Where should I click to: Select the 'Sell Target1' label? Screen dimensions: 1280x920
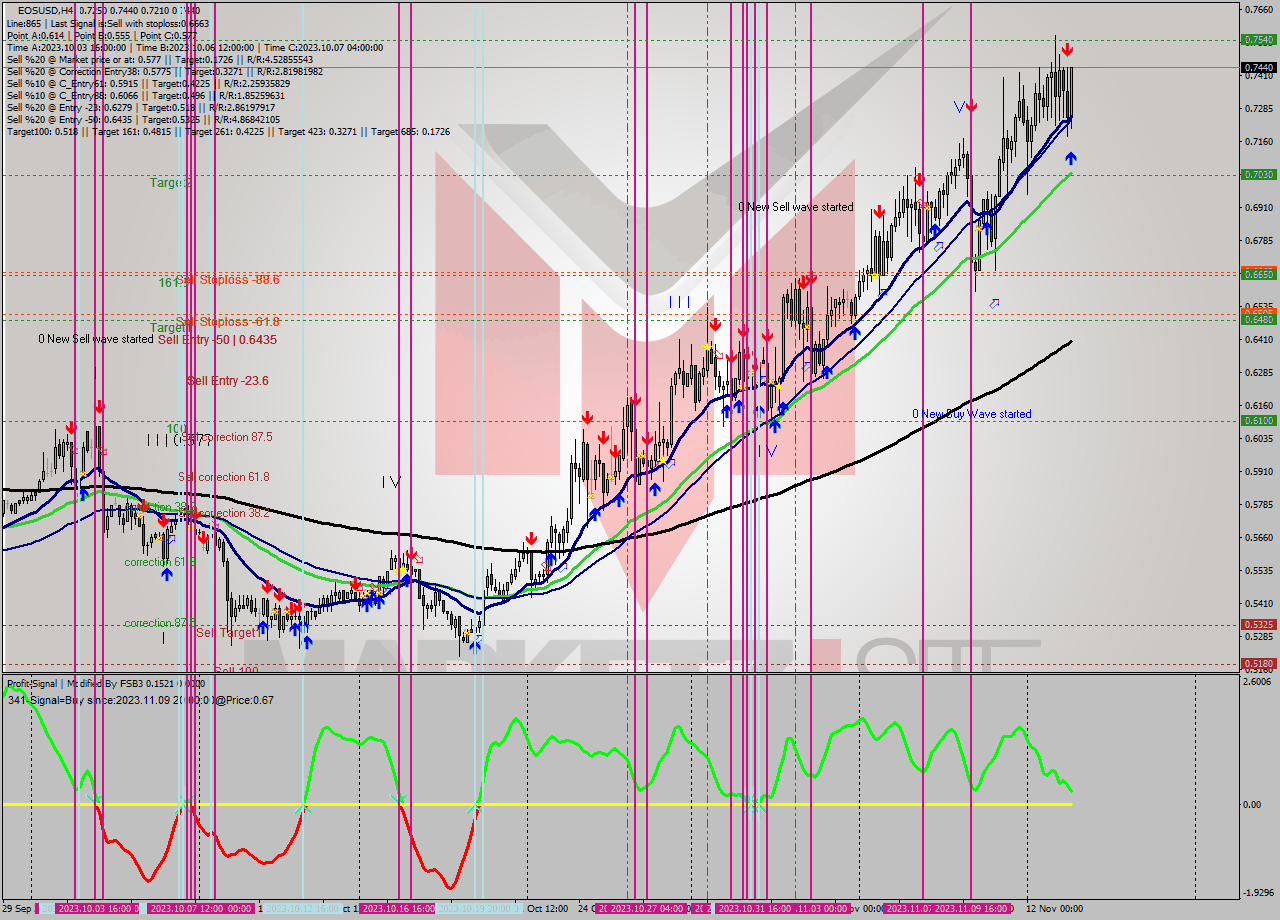point(228,633)
